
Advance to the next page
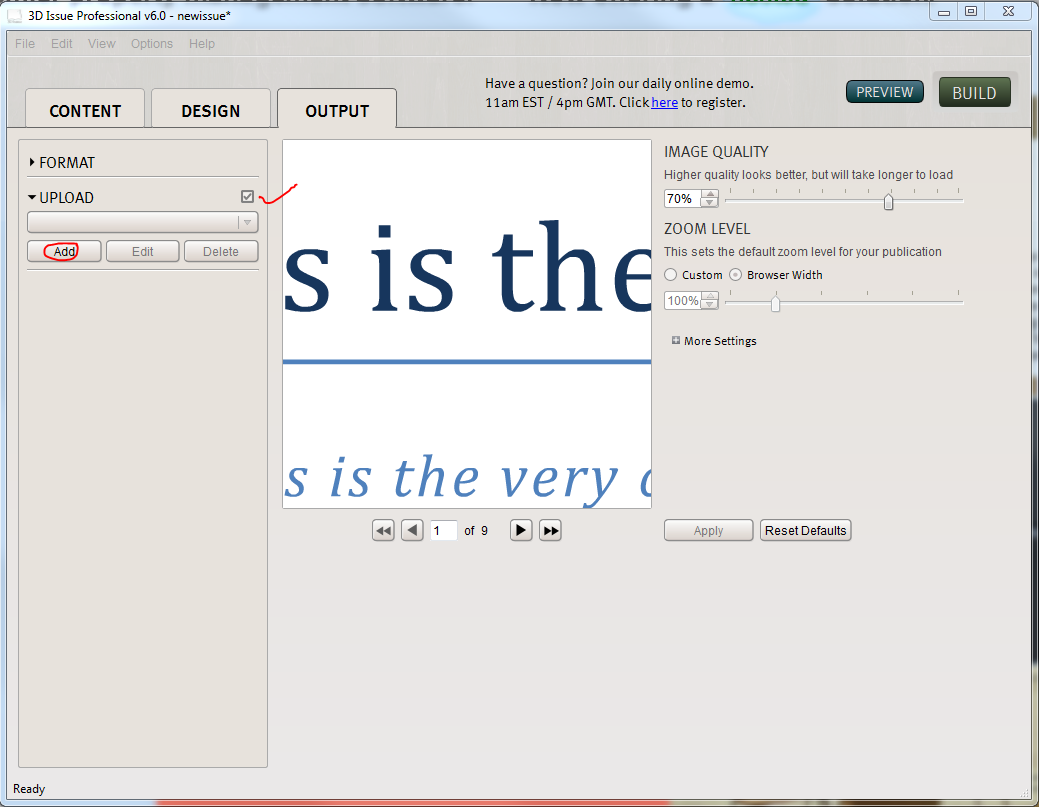(521, 531)
